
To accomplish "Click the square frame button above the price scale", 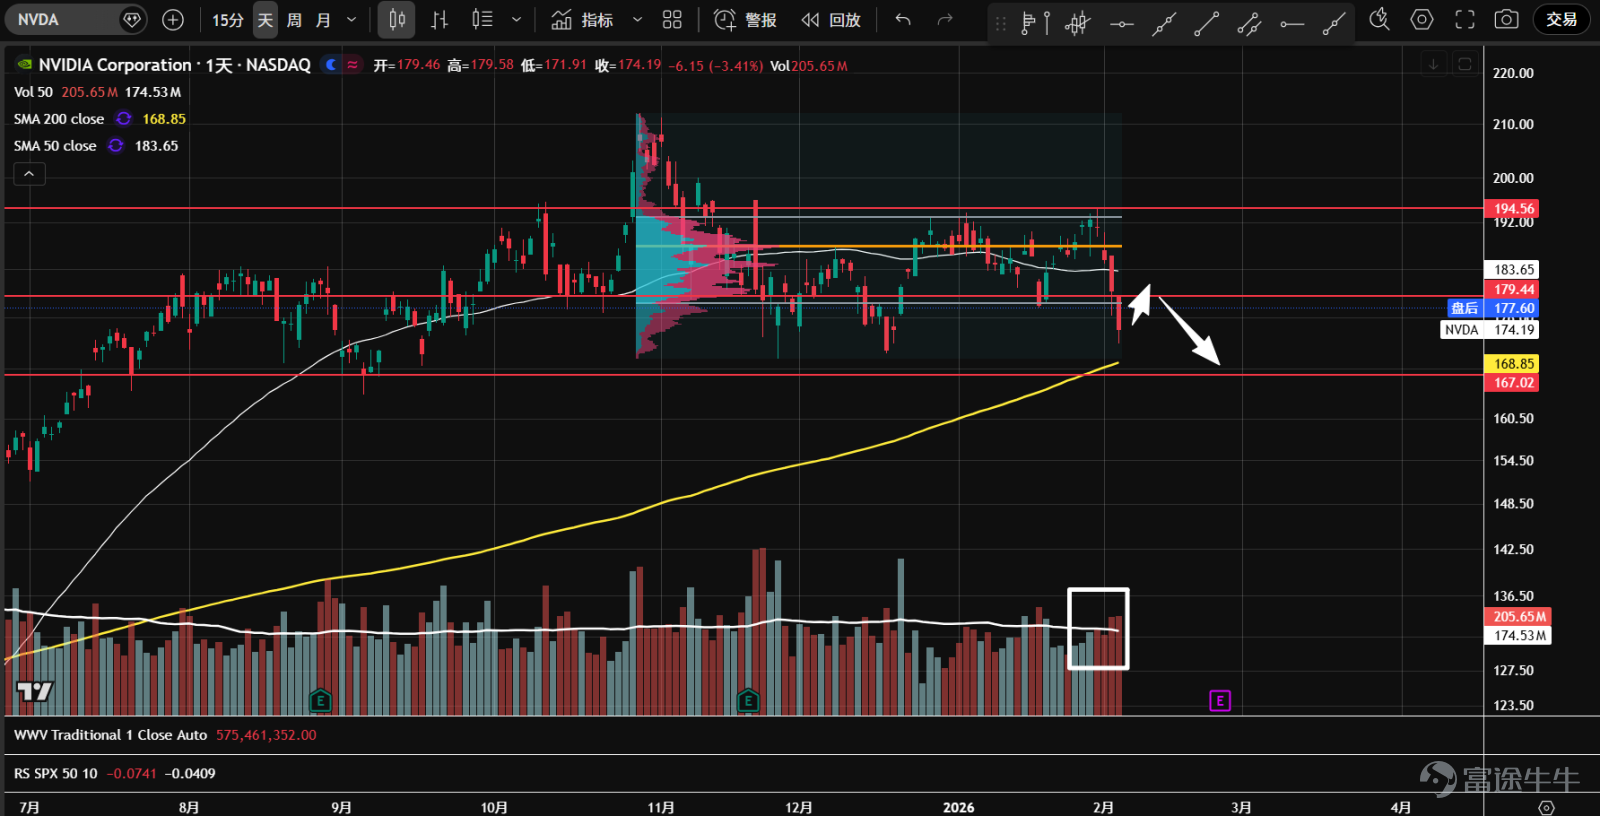I will click(1465, 64).
